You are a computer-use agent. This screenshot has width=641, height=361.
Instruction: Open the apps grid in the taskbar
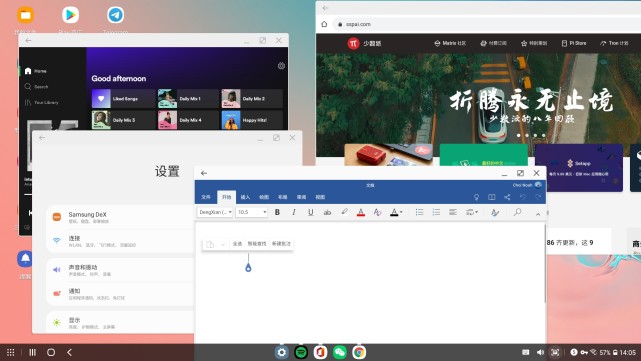point(11,352)
